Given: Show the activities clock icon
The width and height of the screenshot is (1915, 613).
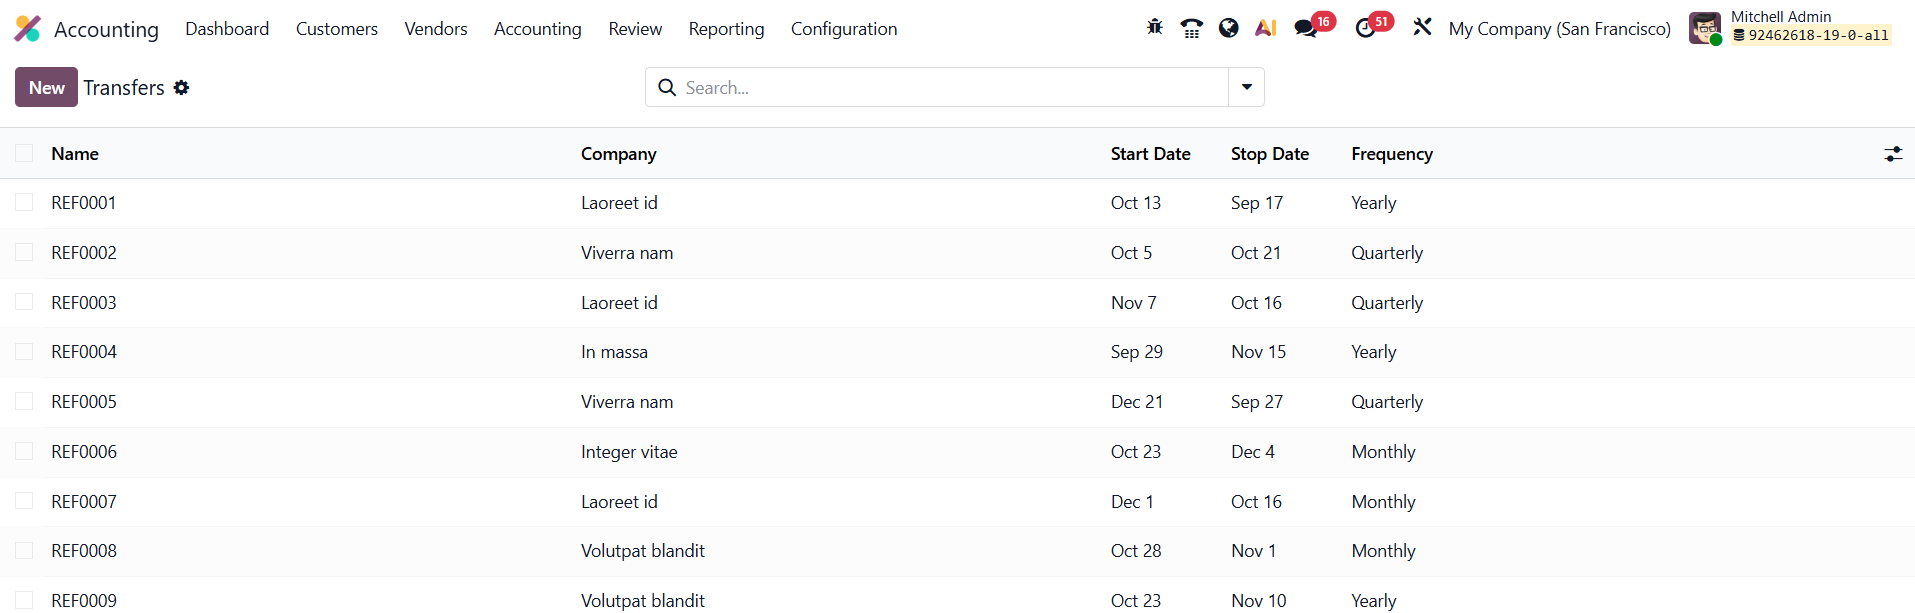Looking at the screenshot, I should pyautogui.click(x=1366, y=28).
